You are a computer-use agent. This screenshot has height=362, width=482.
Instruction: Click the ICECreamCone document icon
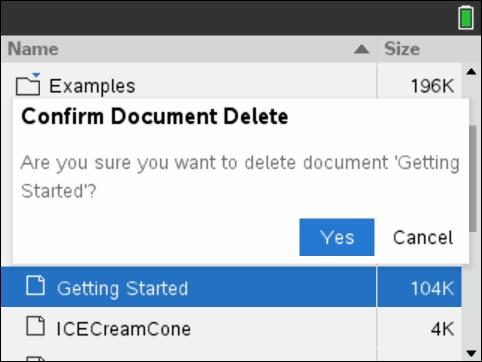click(35, 326)
